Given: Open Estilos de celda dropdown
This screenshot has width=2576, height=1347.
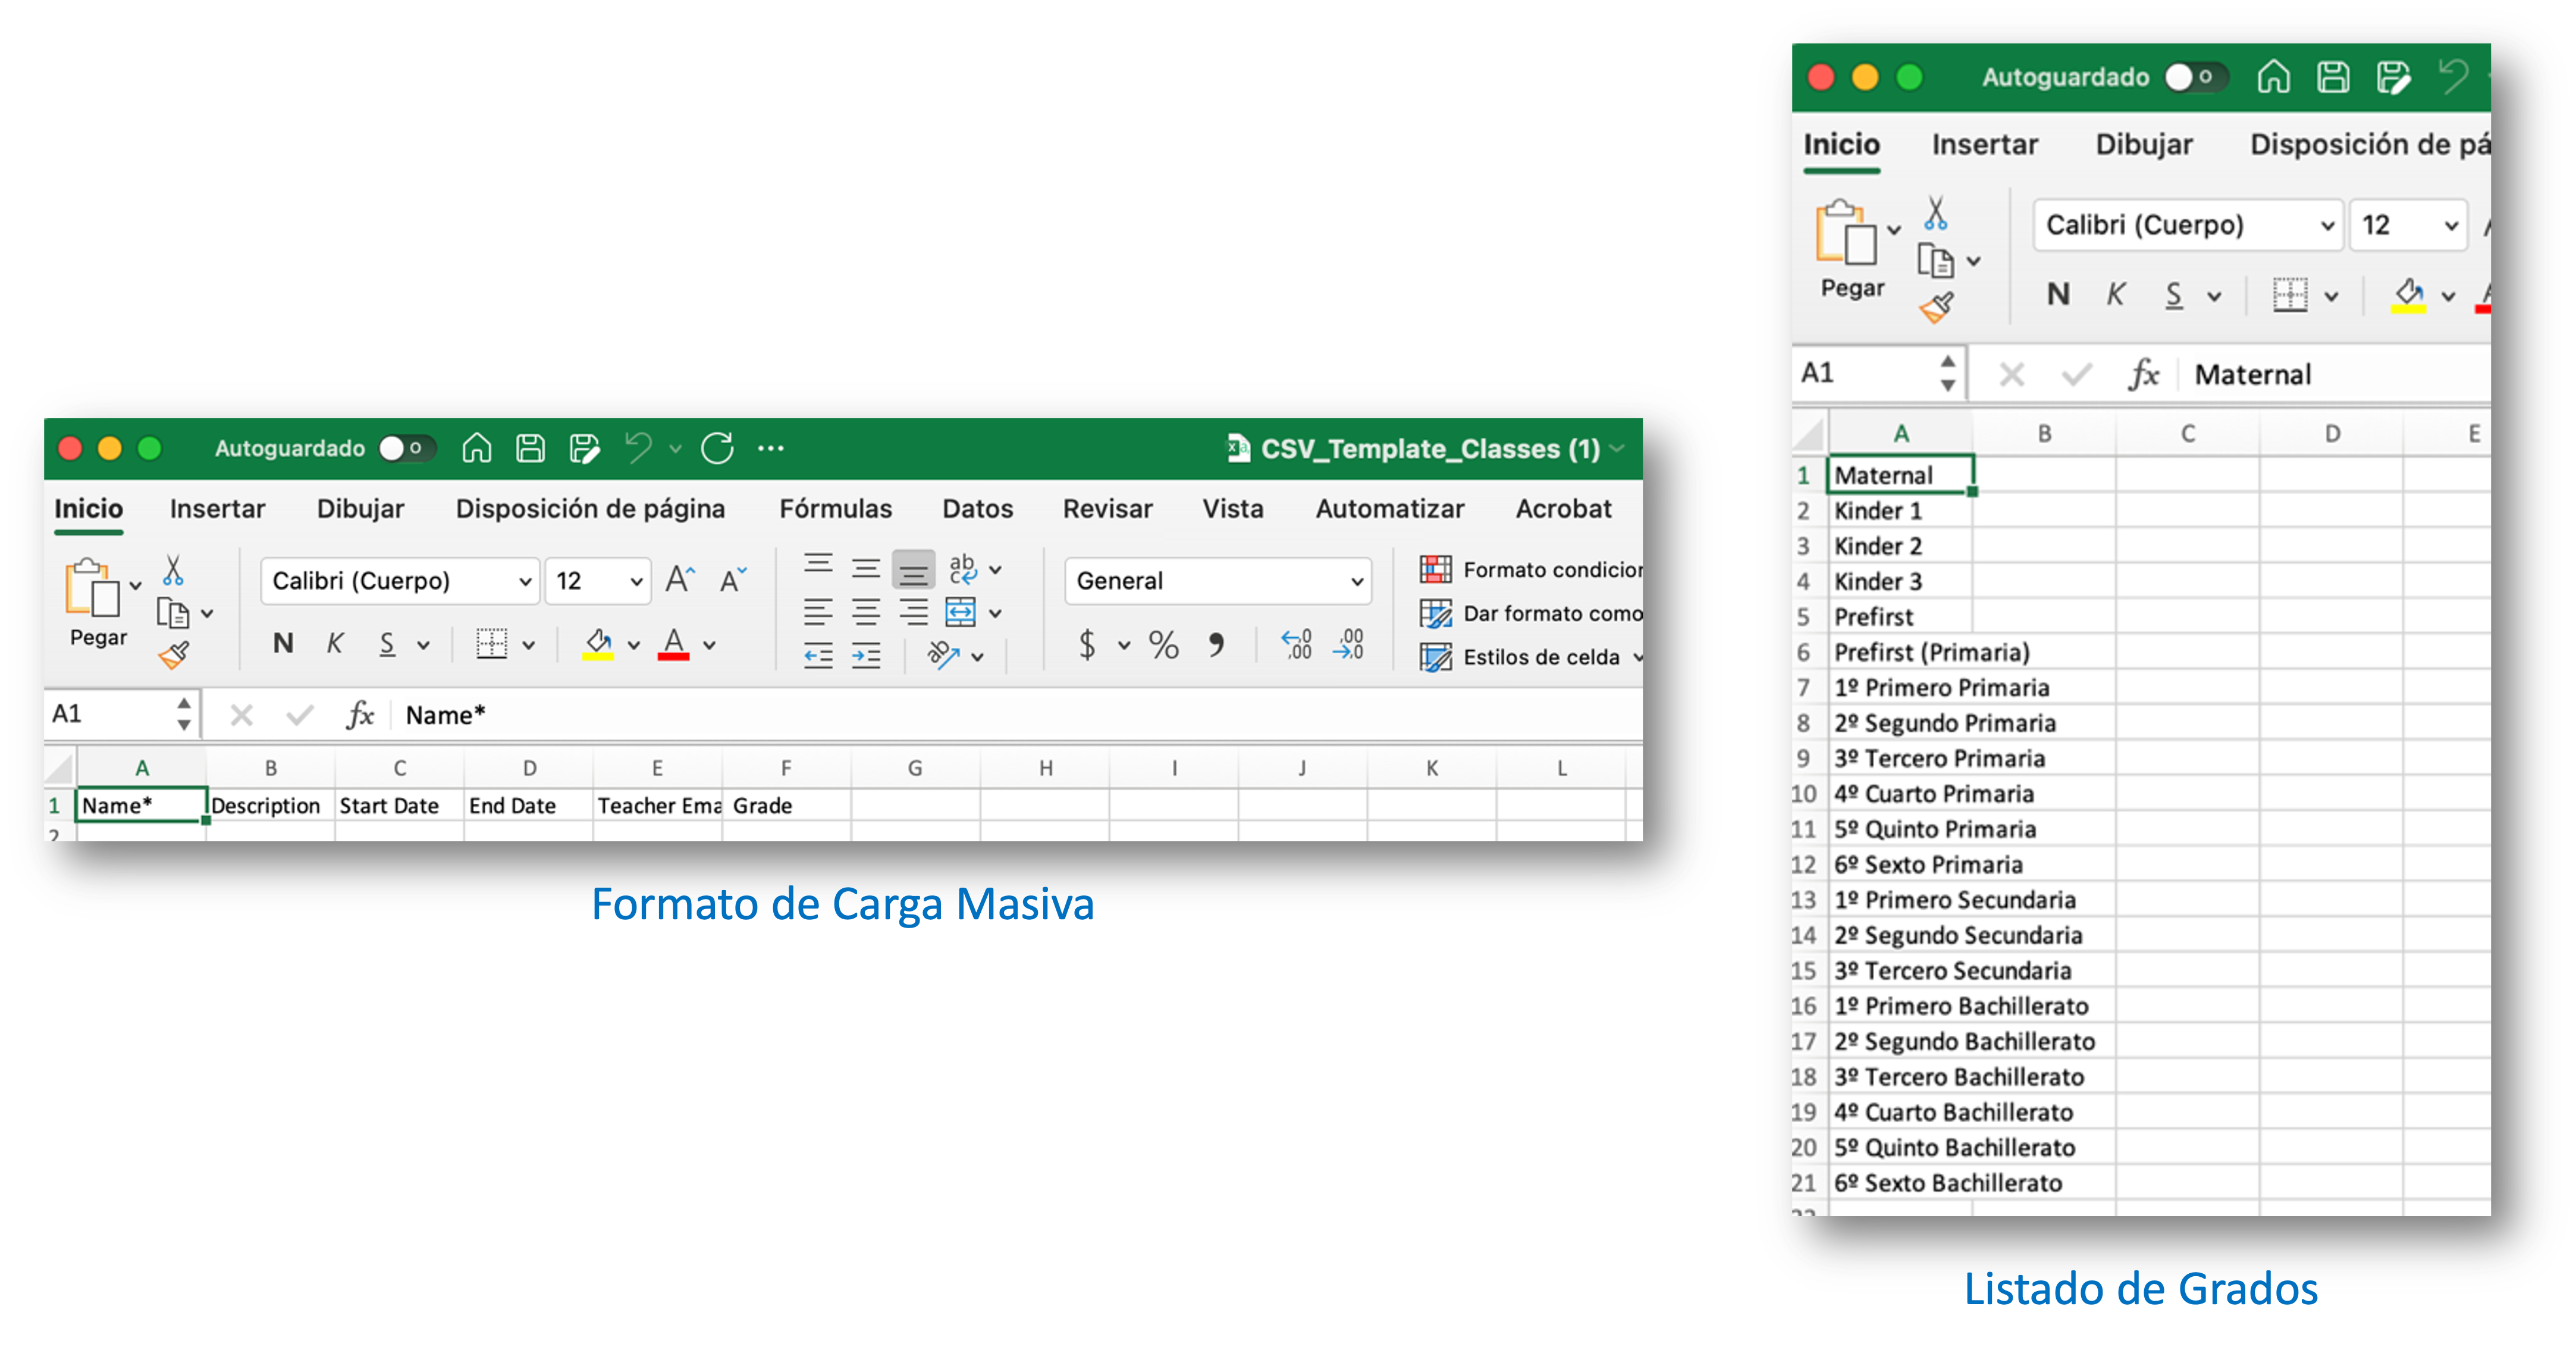Looking at the screenshot, I should pyautogui.click(x=1532, y=657).
